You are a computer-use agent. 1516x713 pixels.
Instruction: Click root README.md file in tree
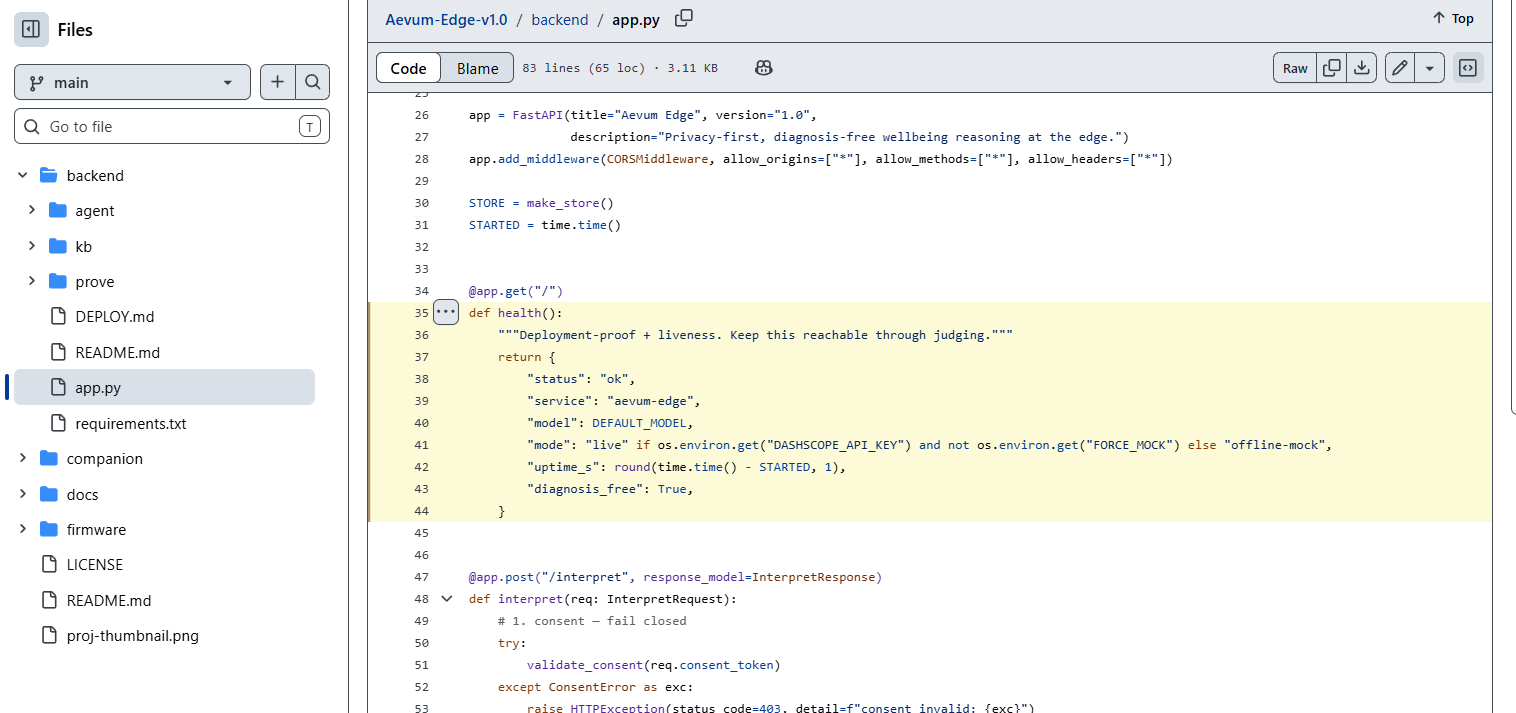click(109, 600)
